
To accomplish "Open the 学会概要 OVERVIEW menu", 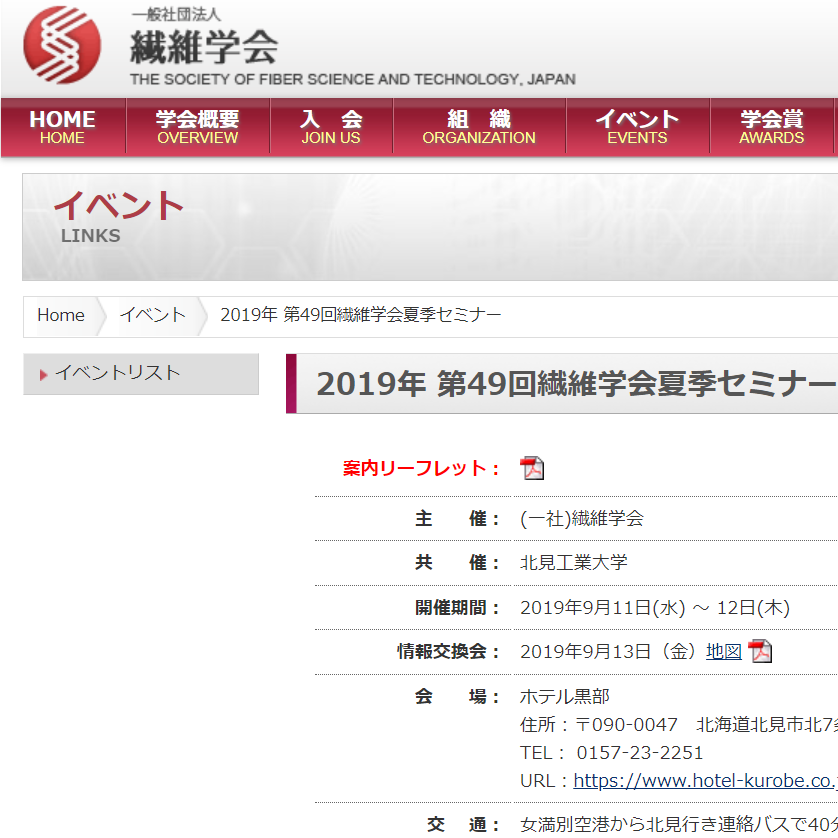I will (197, 126).
